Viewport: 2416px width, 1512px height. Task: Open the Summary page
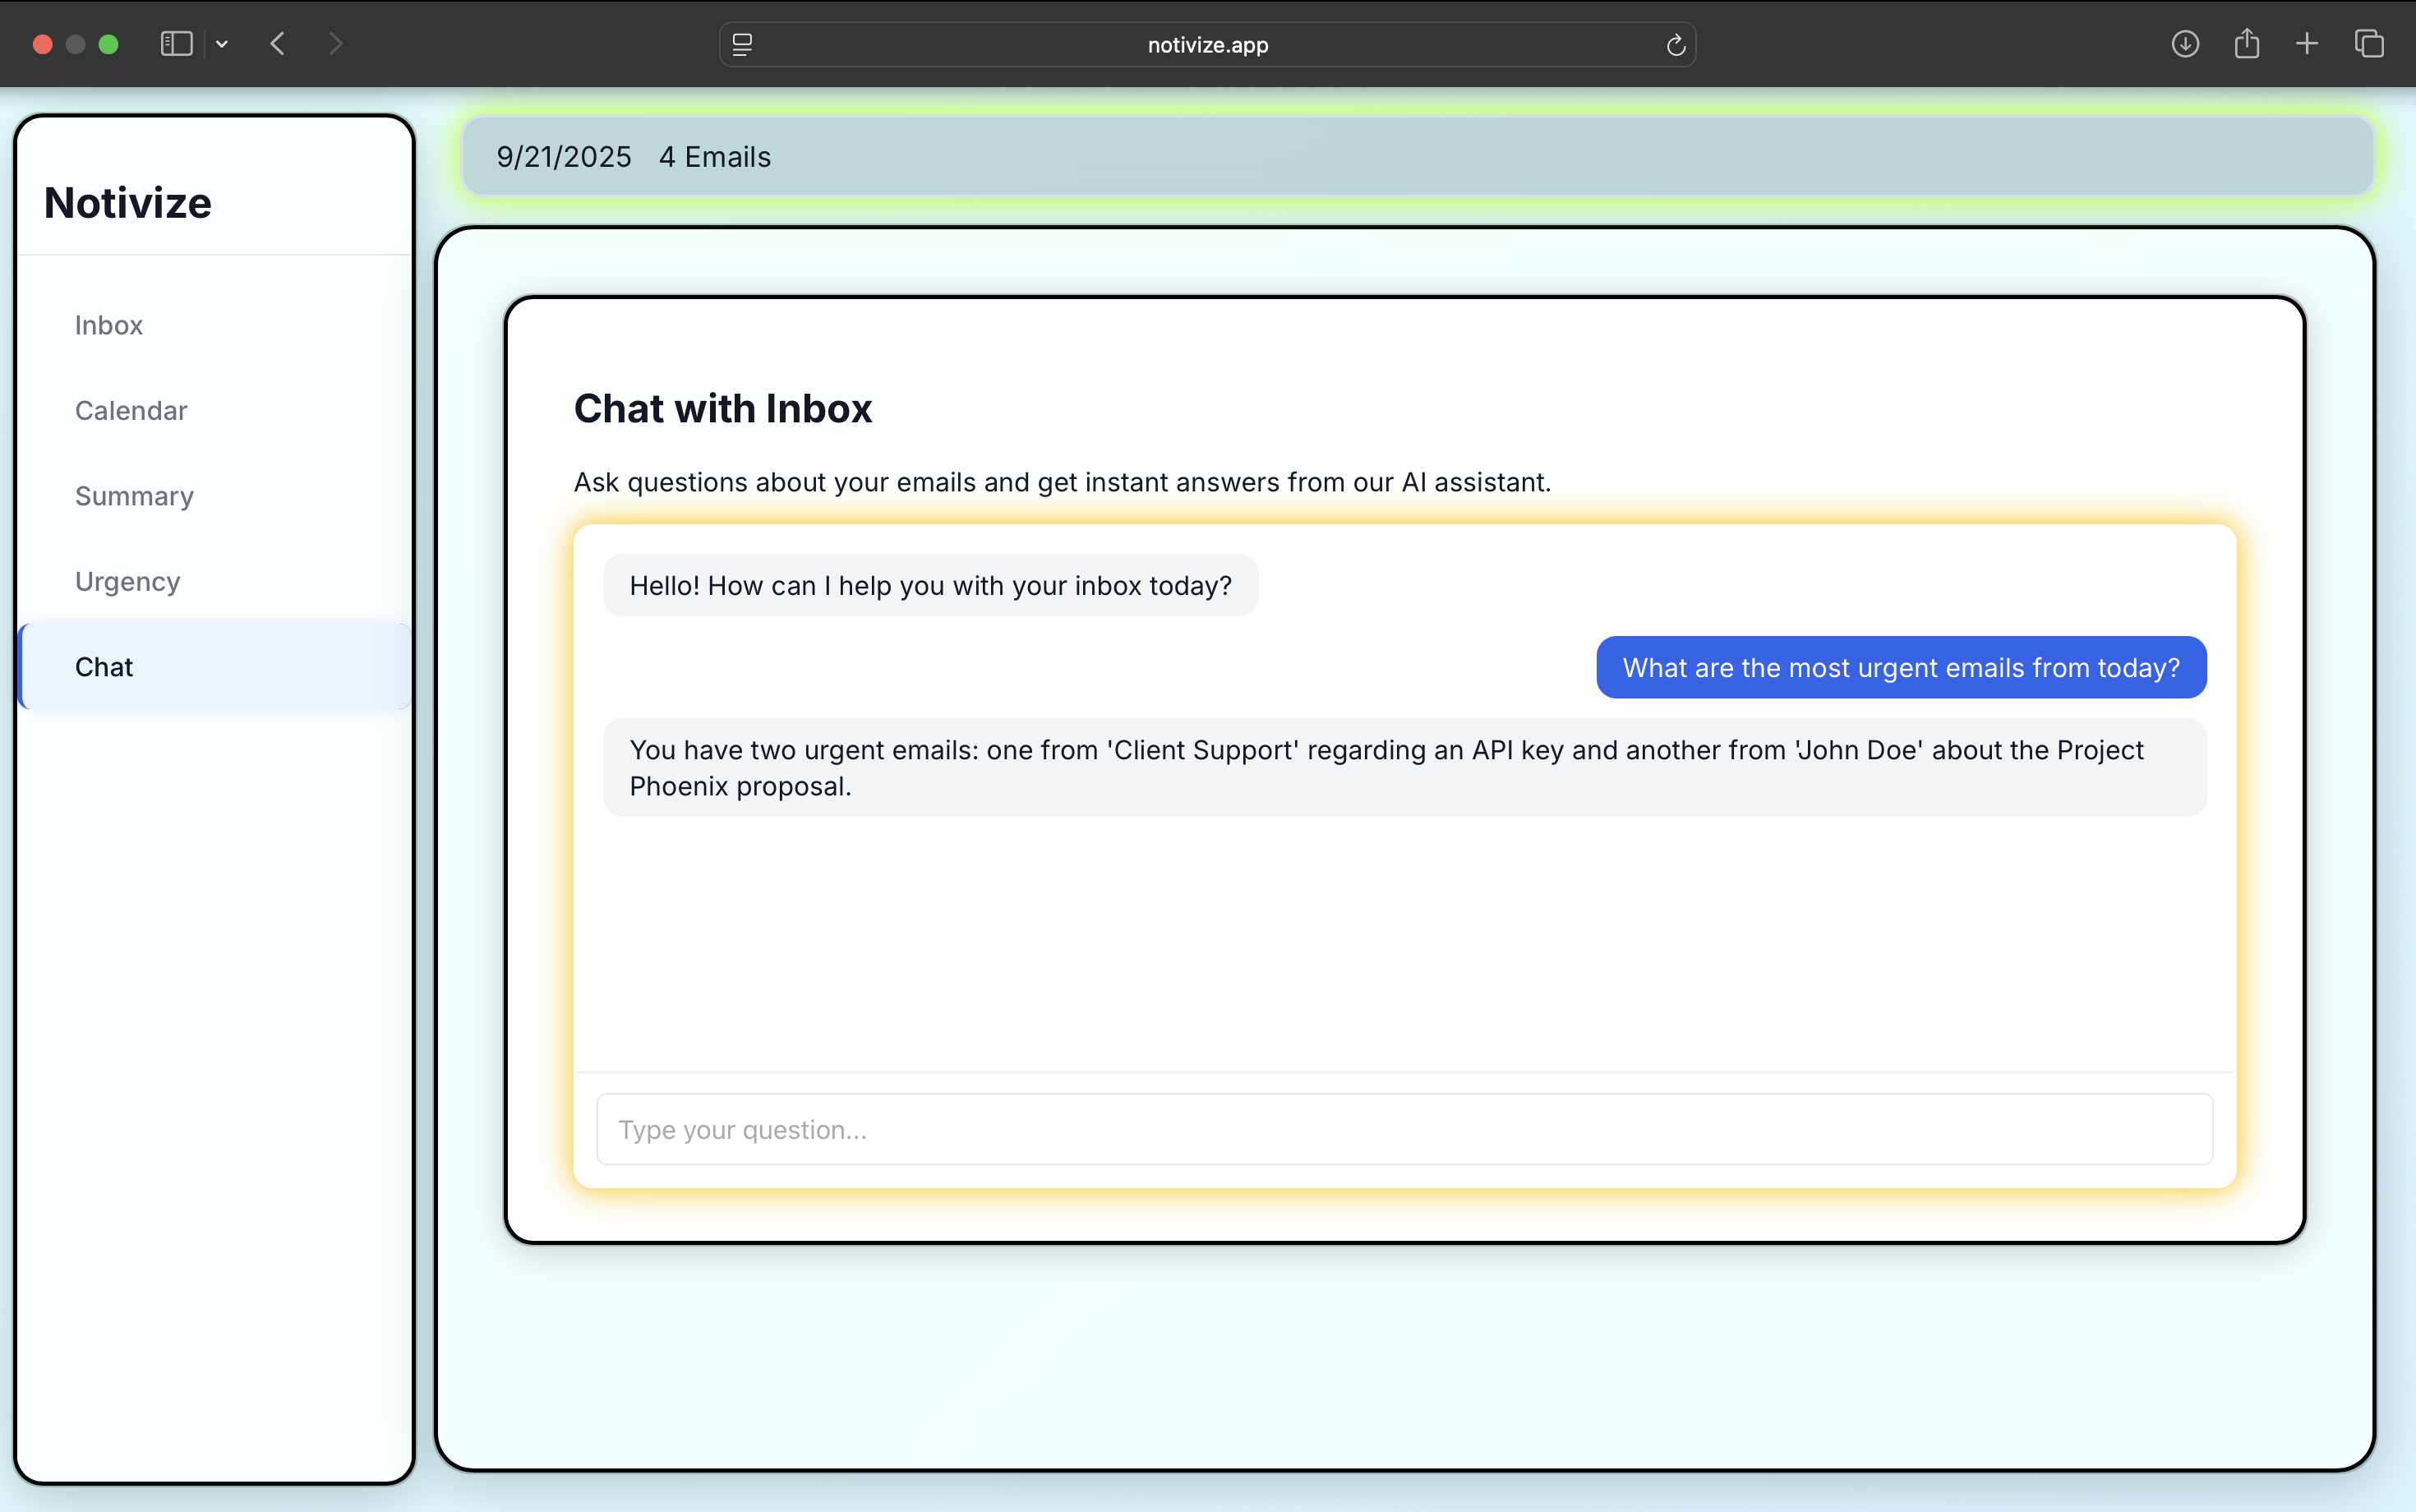pos(134,496)
